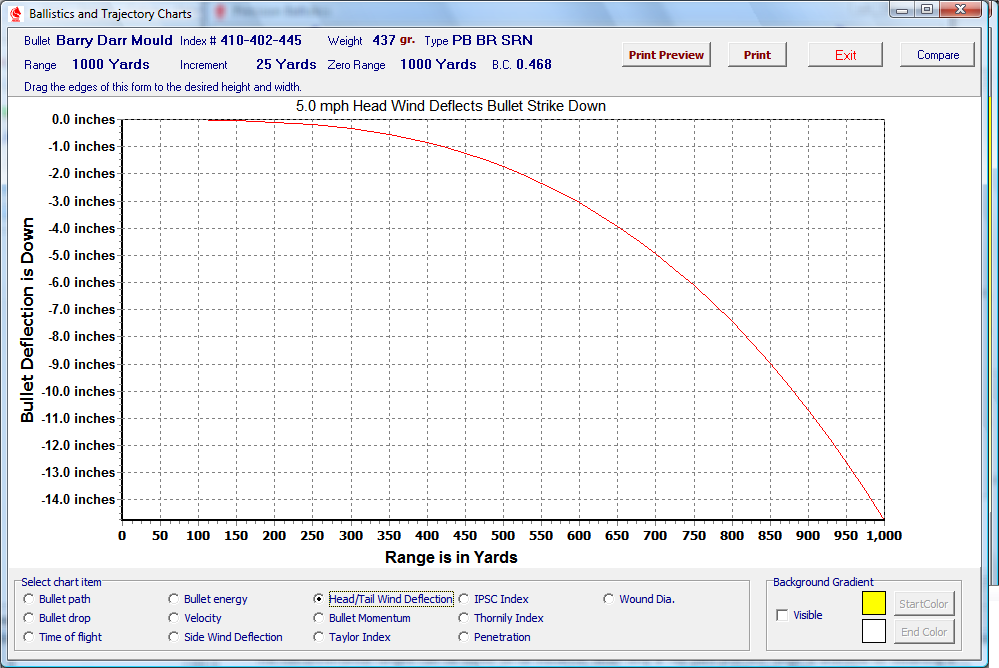Choose Side Wind Deflection chart

point(174,637)
